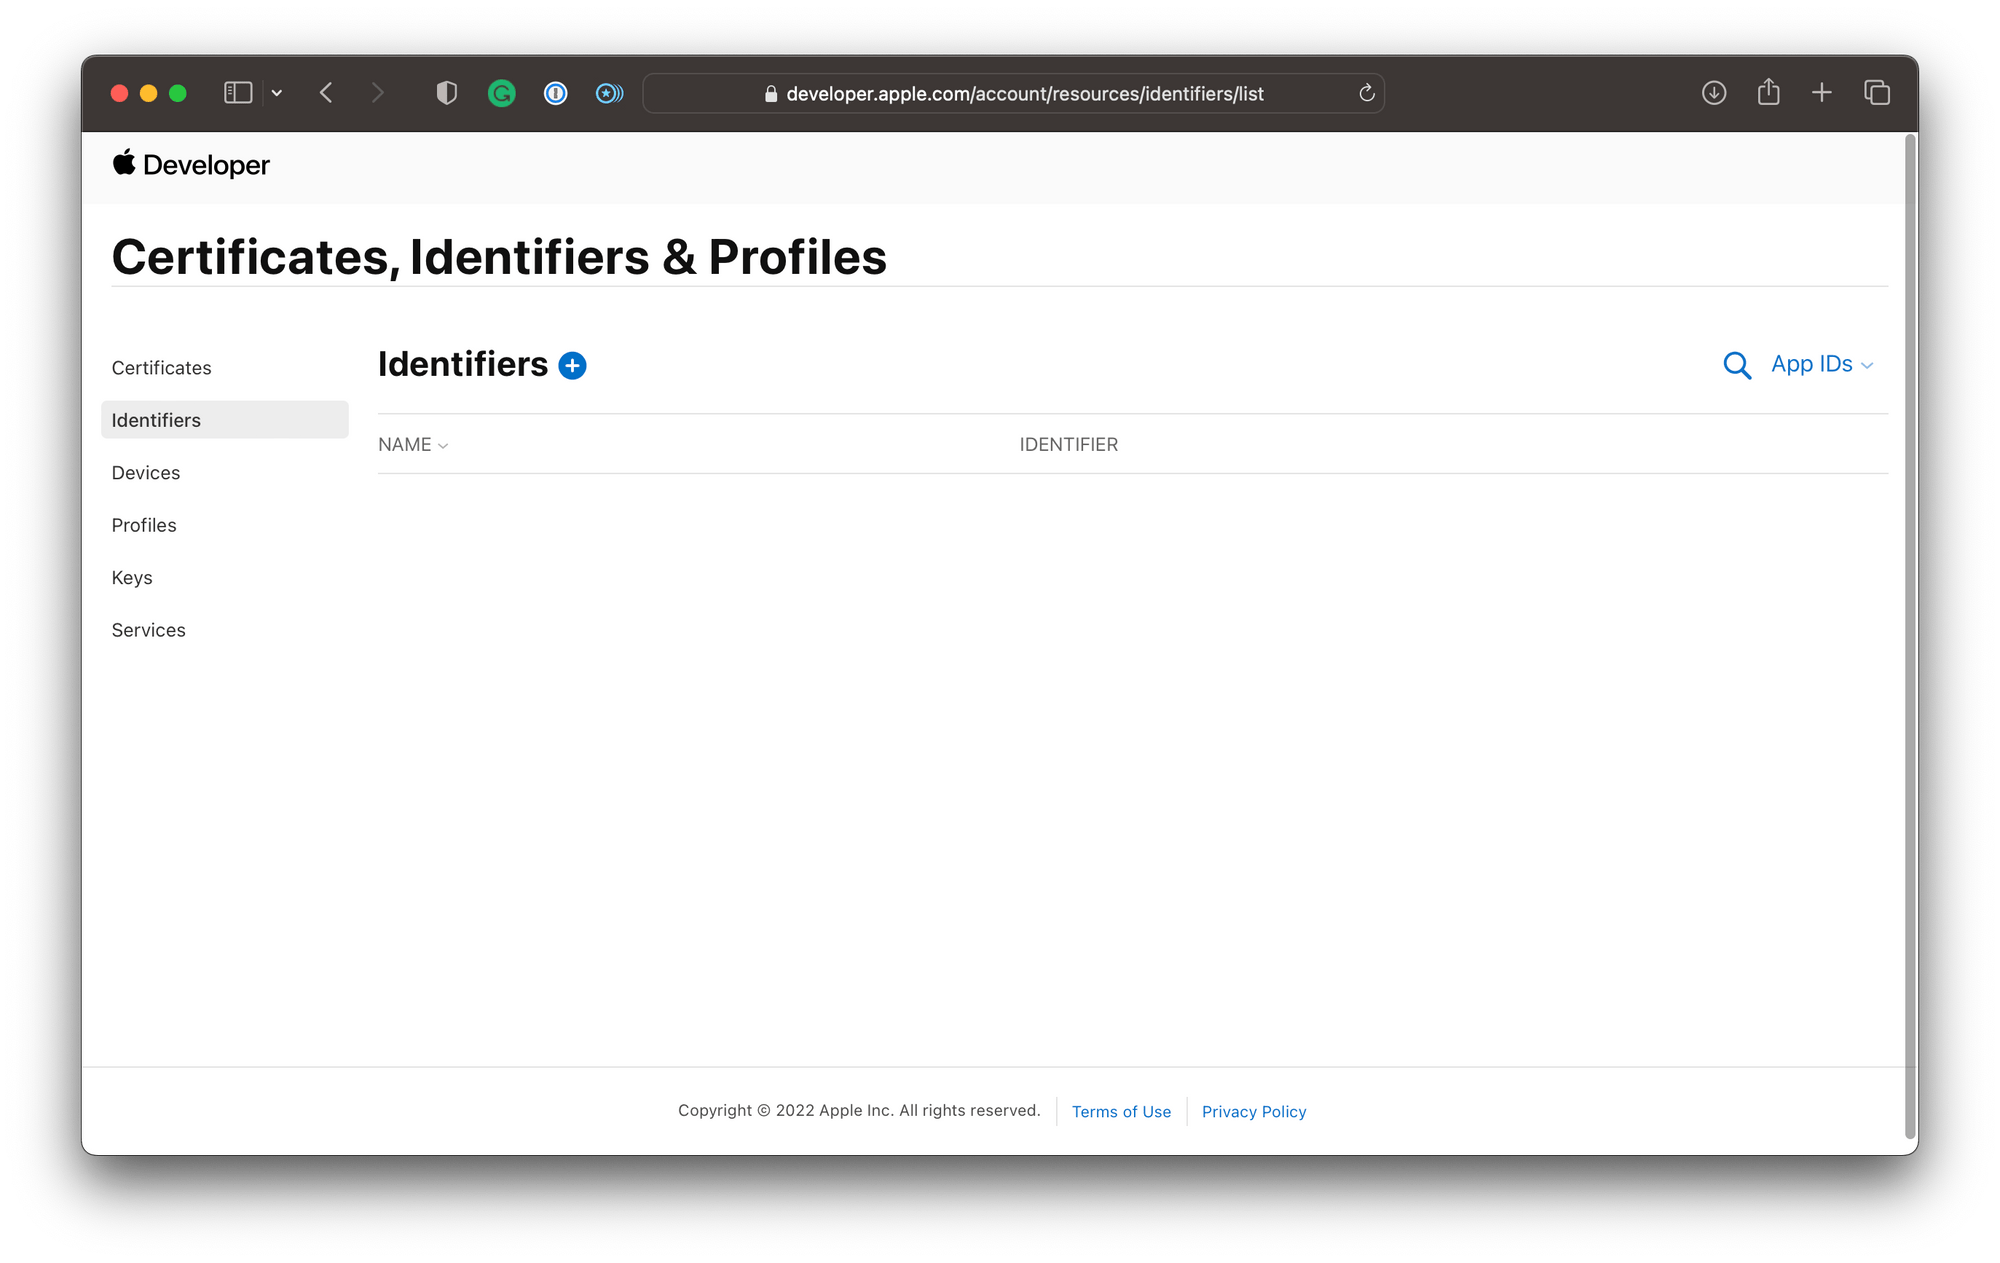Click the privacy shield in the address bar

coord(446,92)
